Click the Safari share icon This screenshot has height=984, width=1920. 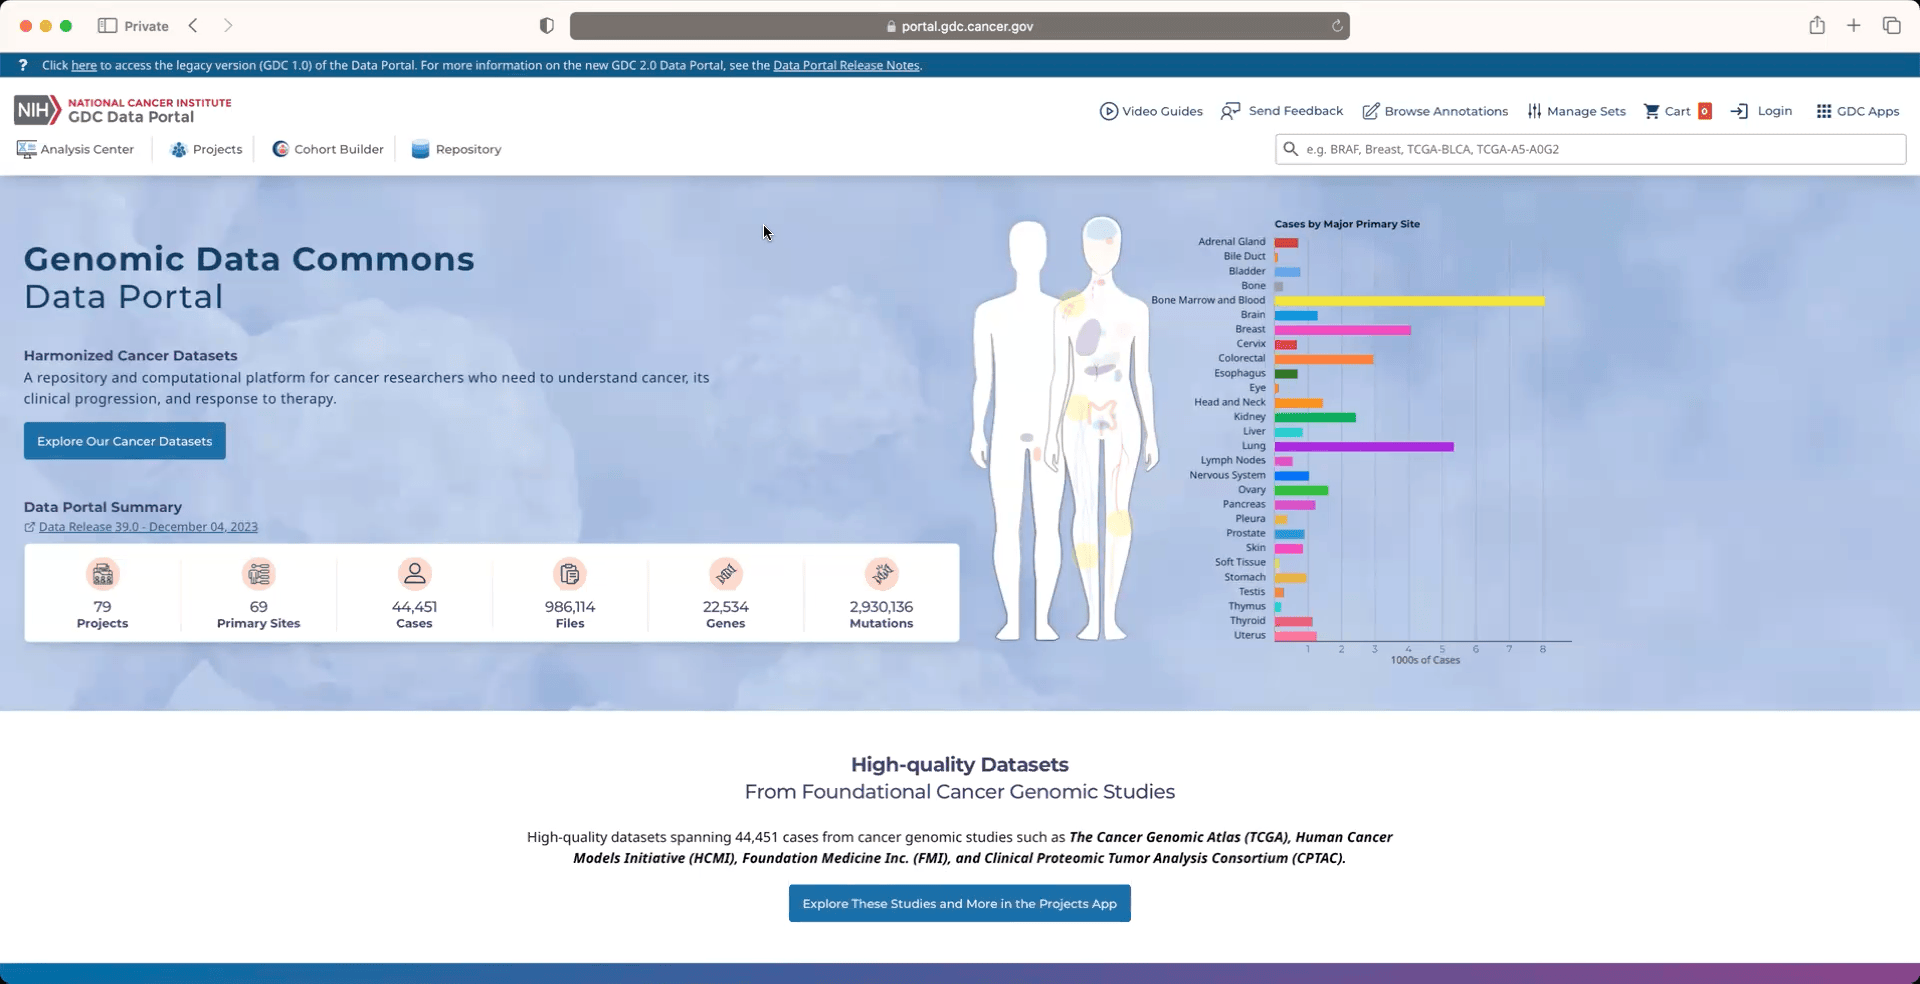click(x=1816, y=26)
